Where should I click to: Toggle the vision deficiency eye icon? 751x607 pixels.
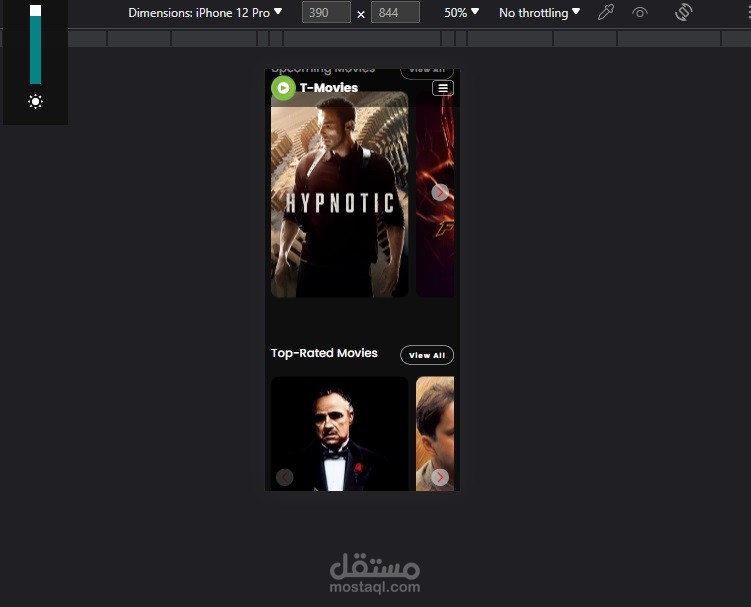click(639, 12)
